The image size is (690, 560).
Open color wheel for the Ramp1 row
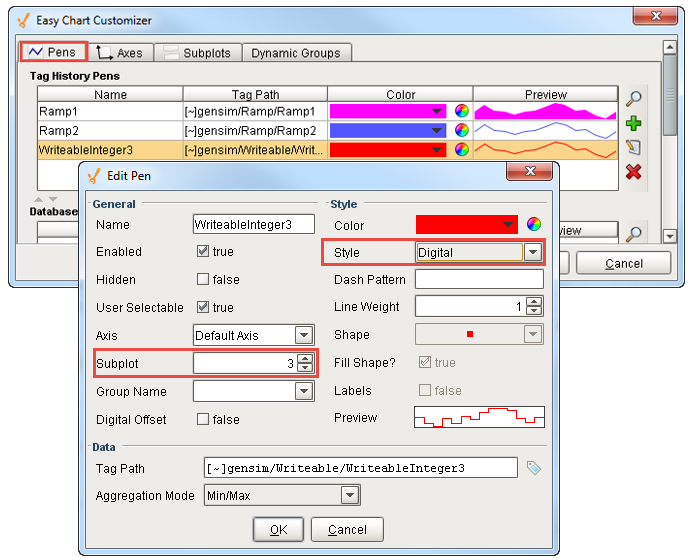[461, 111]
